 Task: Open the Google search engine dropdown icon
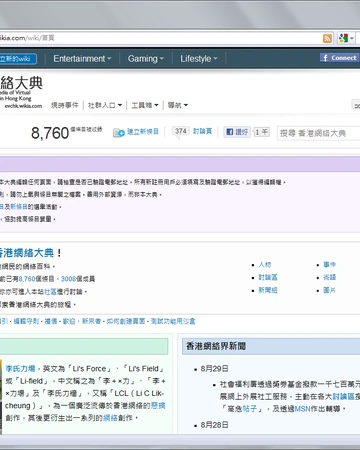point(346,38)
